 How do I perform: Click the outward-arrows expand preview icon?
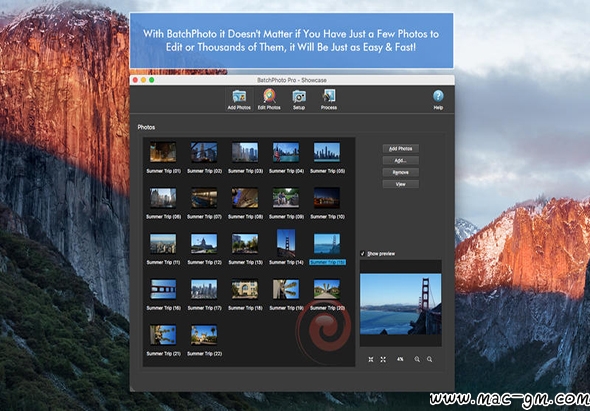point(383,359)
